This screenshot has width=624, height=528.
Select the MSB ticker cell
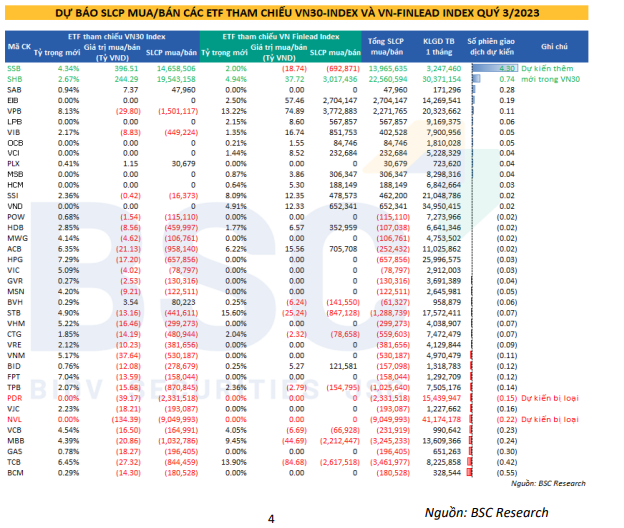coord(15,174)
